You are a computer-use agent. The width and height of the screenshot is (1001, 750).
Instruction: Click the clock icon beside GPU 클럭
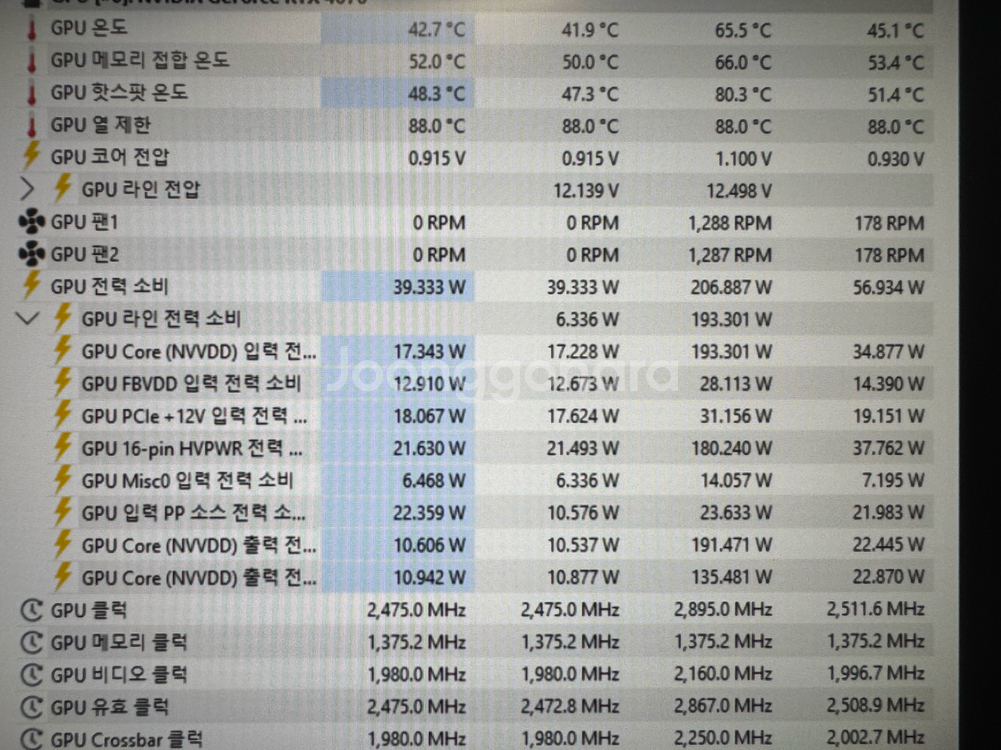point(33,610)
